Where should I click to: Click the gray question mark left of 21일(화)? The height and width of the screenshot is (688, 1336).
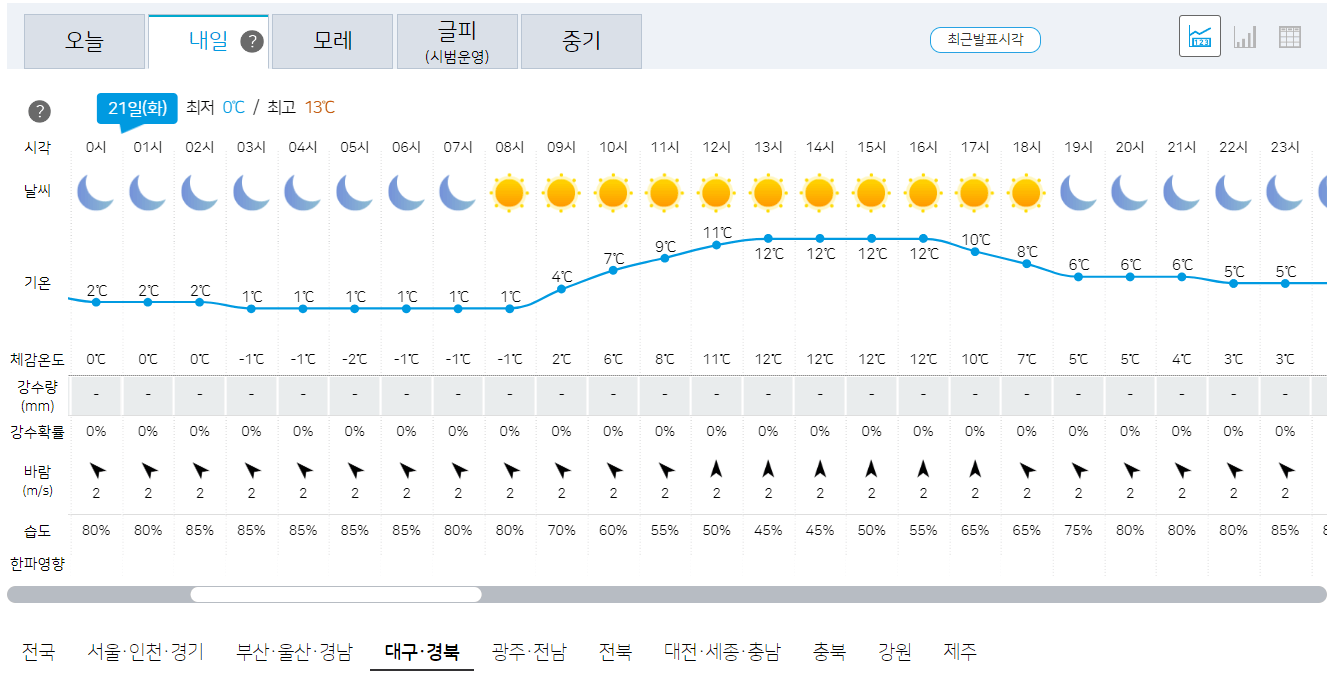click(x=40, y=111)
